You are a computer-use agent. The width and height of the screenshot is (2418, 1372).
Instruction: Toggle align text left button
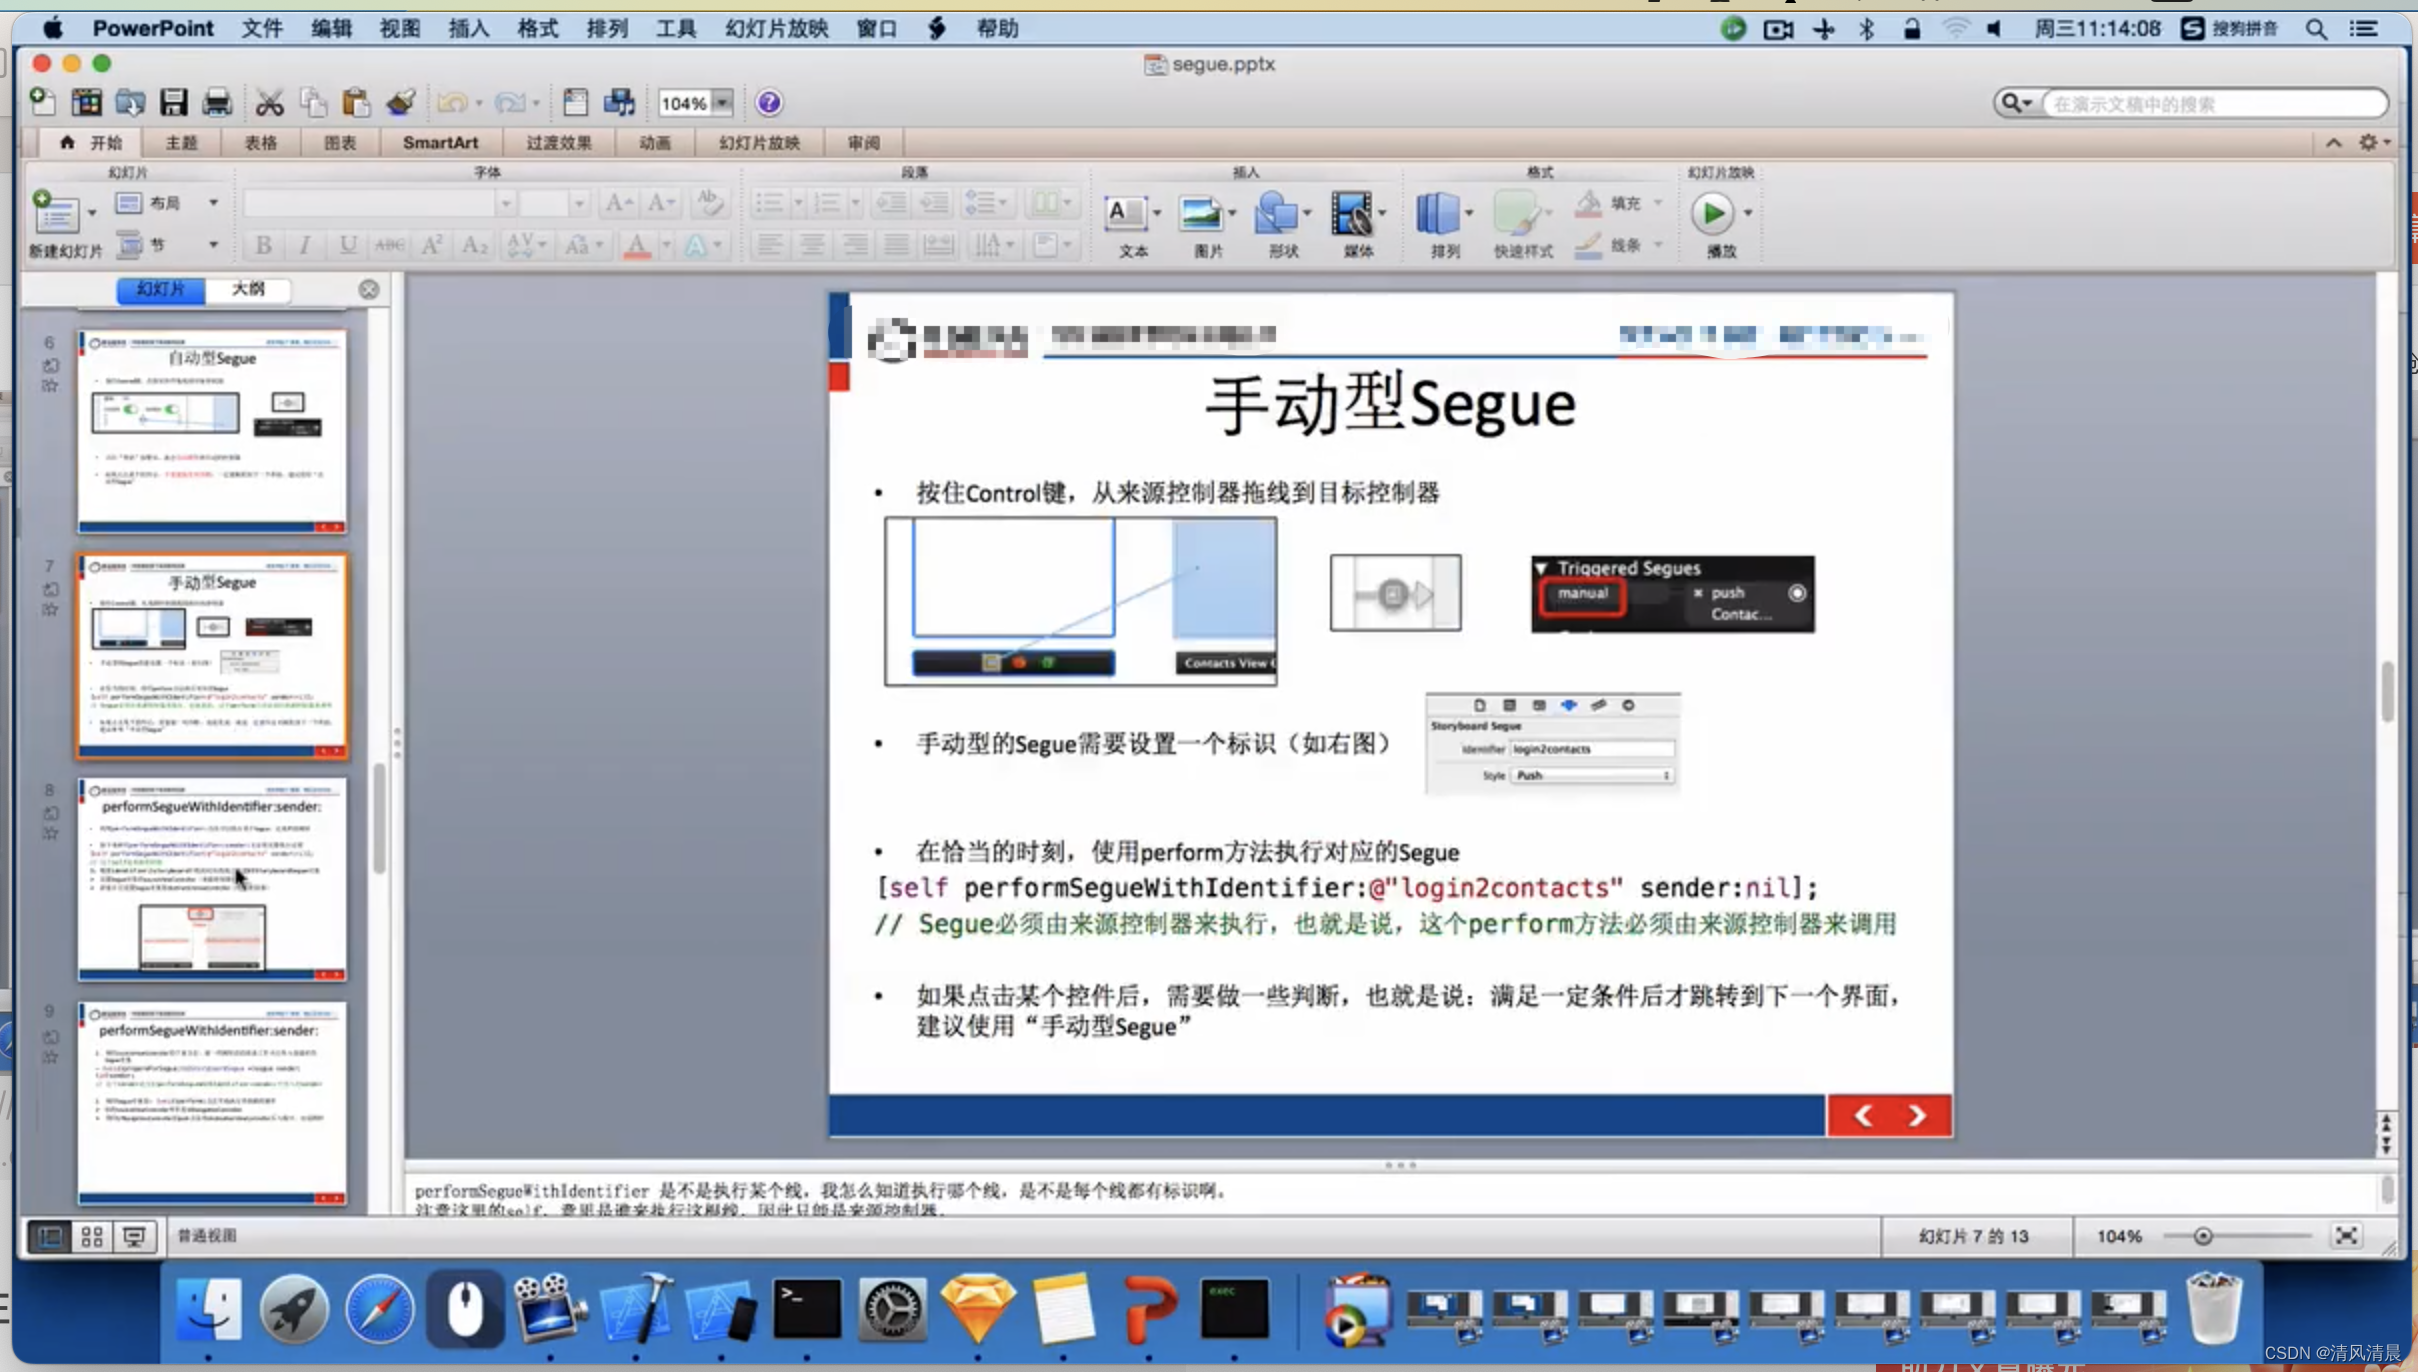[x=769, y=245]
